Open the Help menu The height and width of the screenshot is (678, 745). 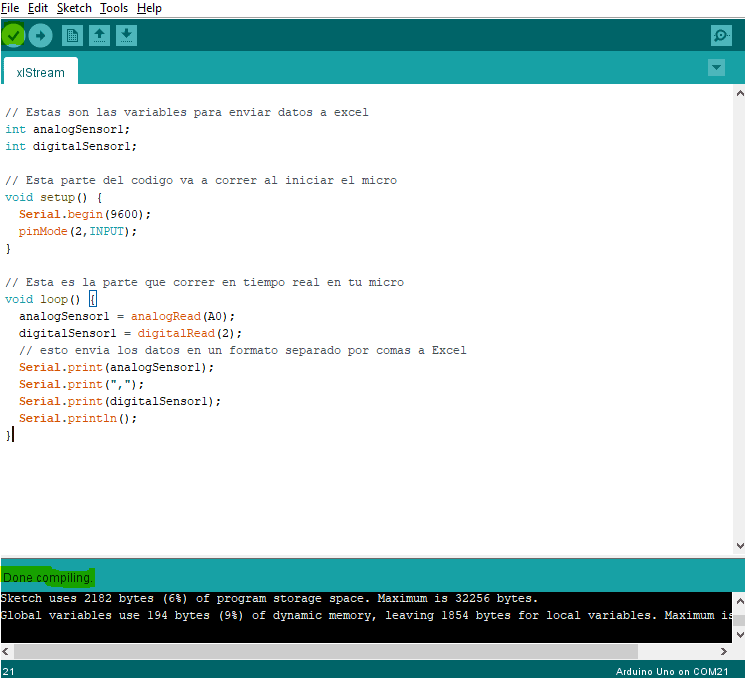pyautogui.click(x=149, y=8)
